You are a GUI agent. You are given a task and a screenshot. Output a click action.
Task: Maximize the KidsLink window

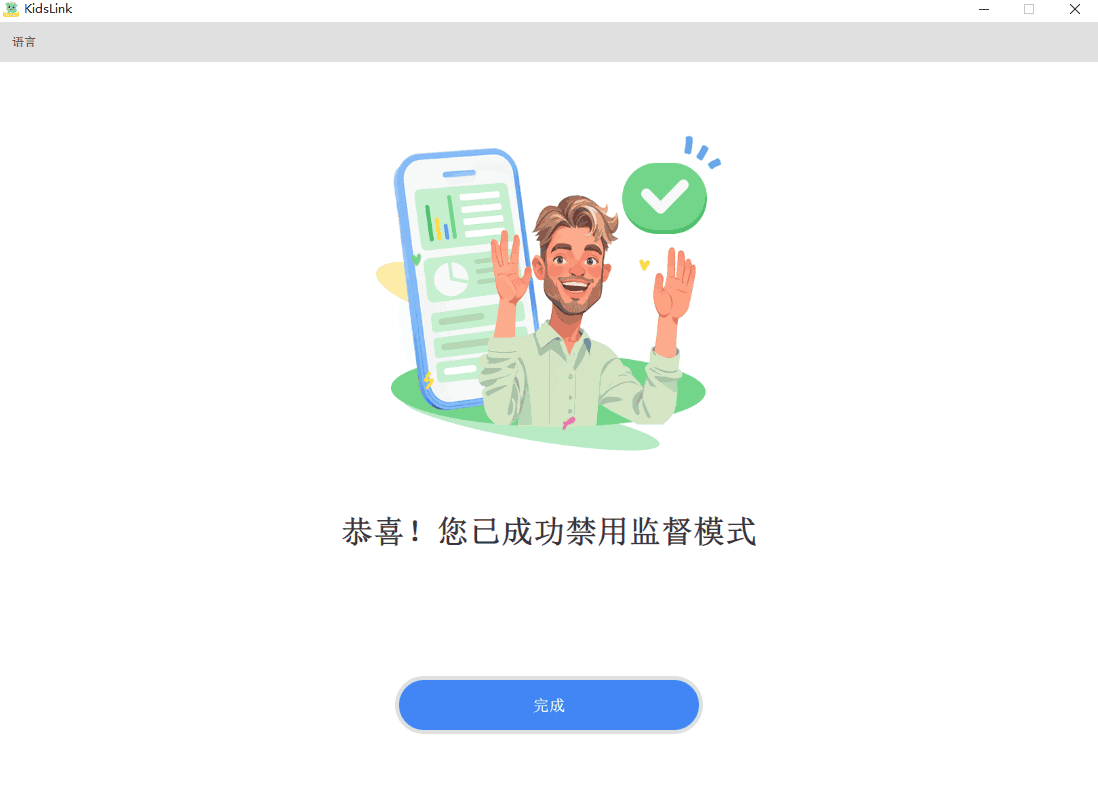click(1029, 9)
